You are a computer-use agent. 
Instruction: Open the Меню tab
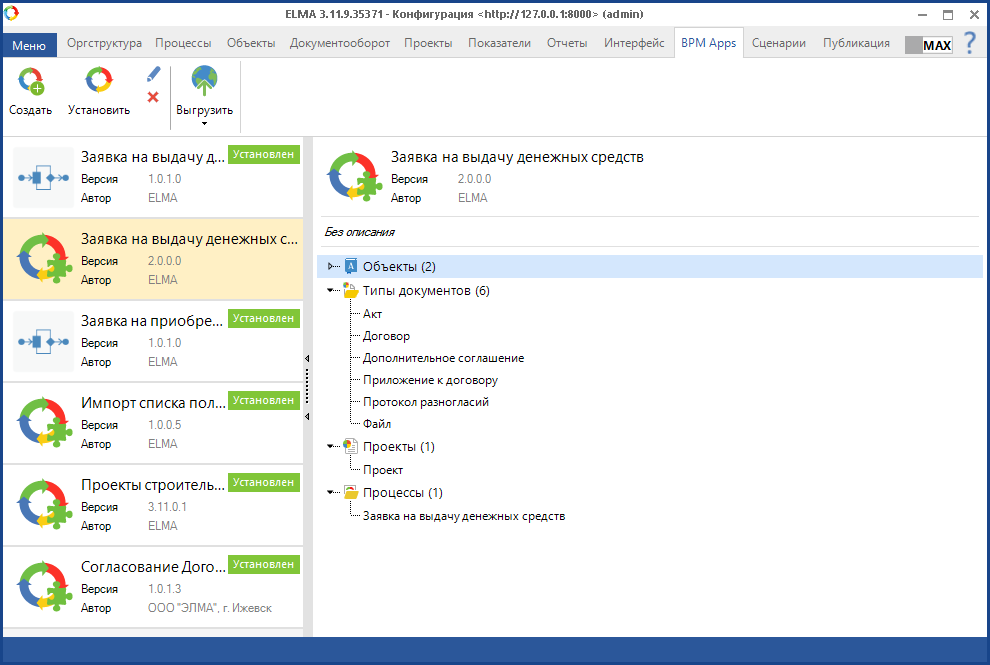tap(30, 45)
